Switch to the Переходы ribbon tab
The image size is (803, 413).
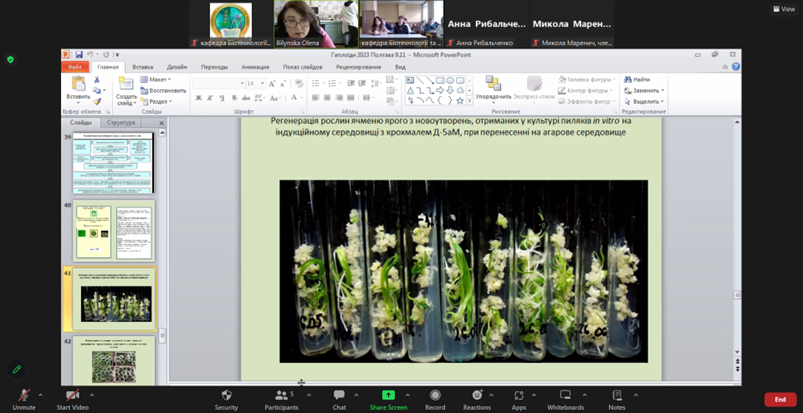214,67
